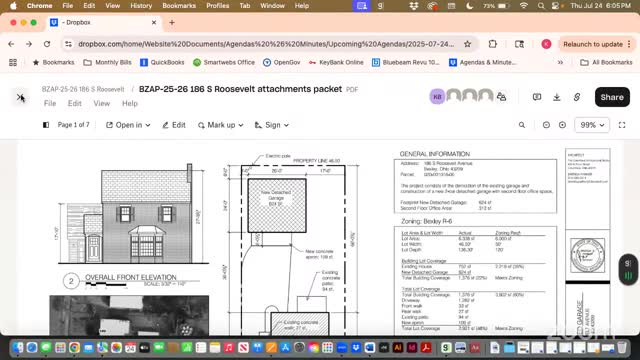Open the Chrome extensions puzzle icon
The height and width of the screenshot is (360, 640).
493,44
